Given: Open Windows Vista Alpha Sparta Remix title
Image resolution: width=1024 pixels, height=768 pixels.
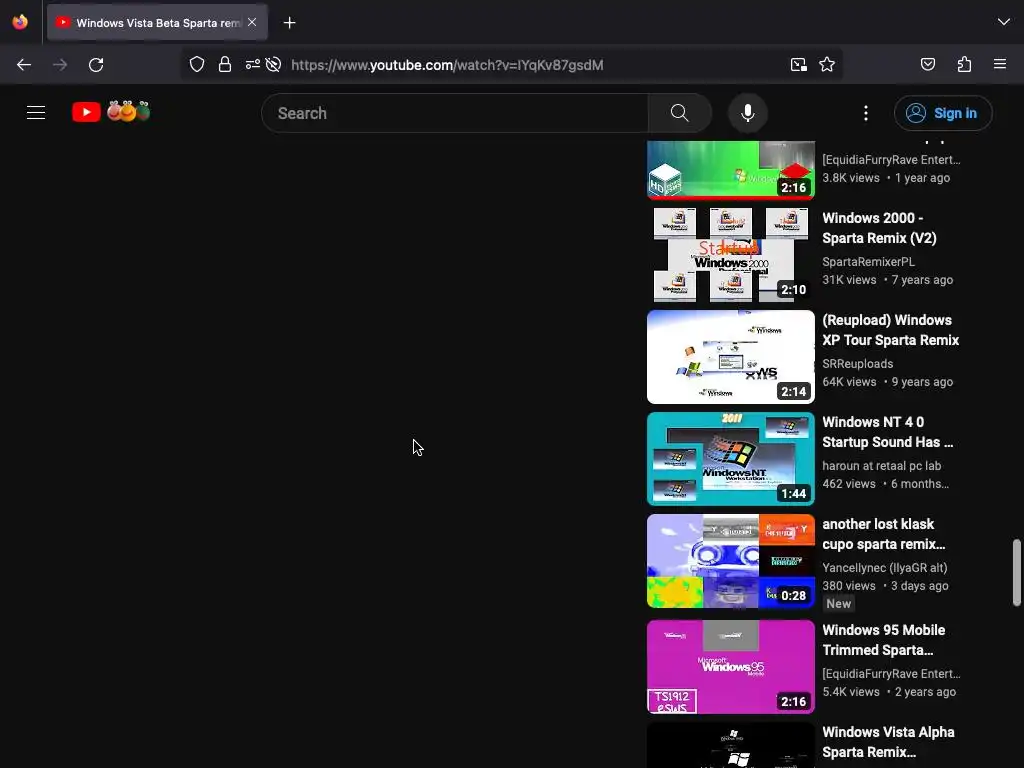Looking at the screenshot, I should [x=888, y=742].
